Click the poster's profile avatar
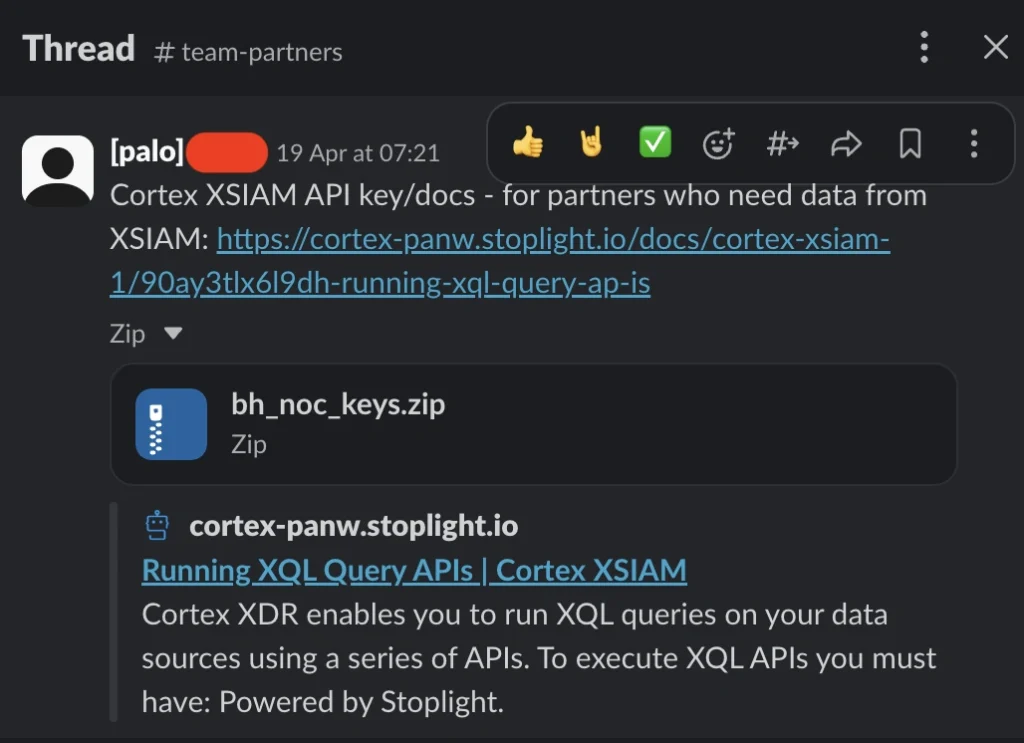Screen dimensions: 1024x743 [x=57, y=171]
